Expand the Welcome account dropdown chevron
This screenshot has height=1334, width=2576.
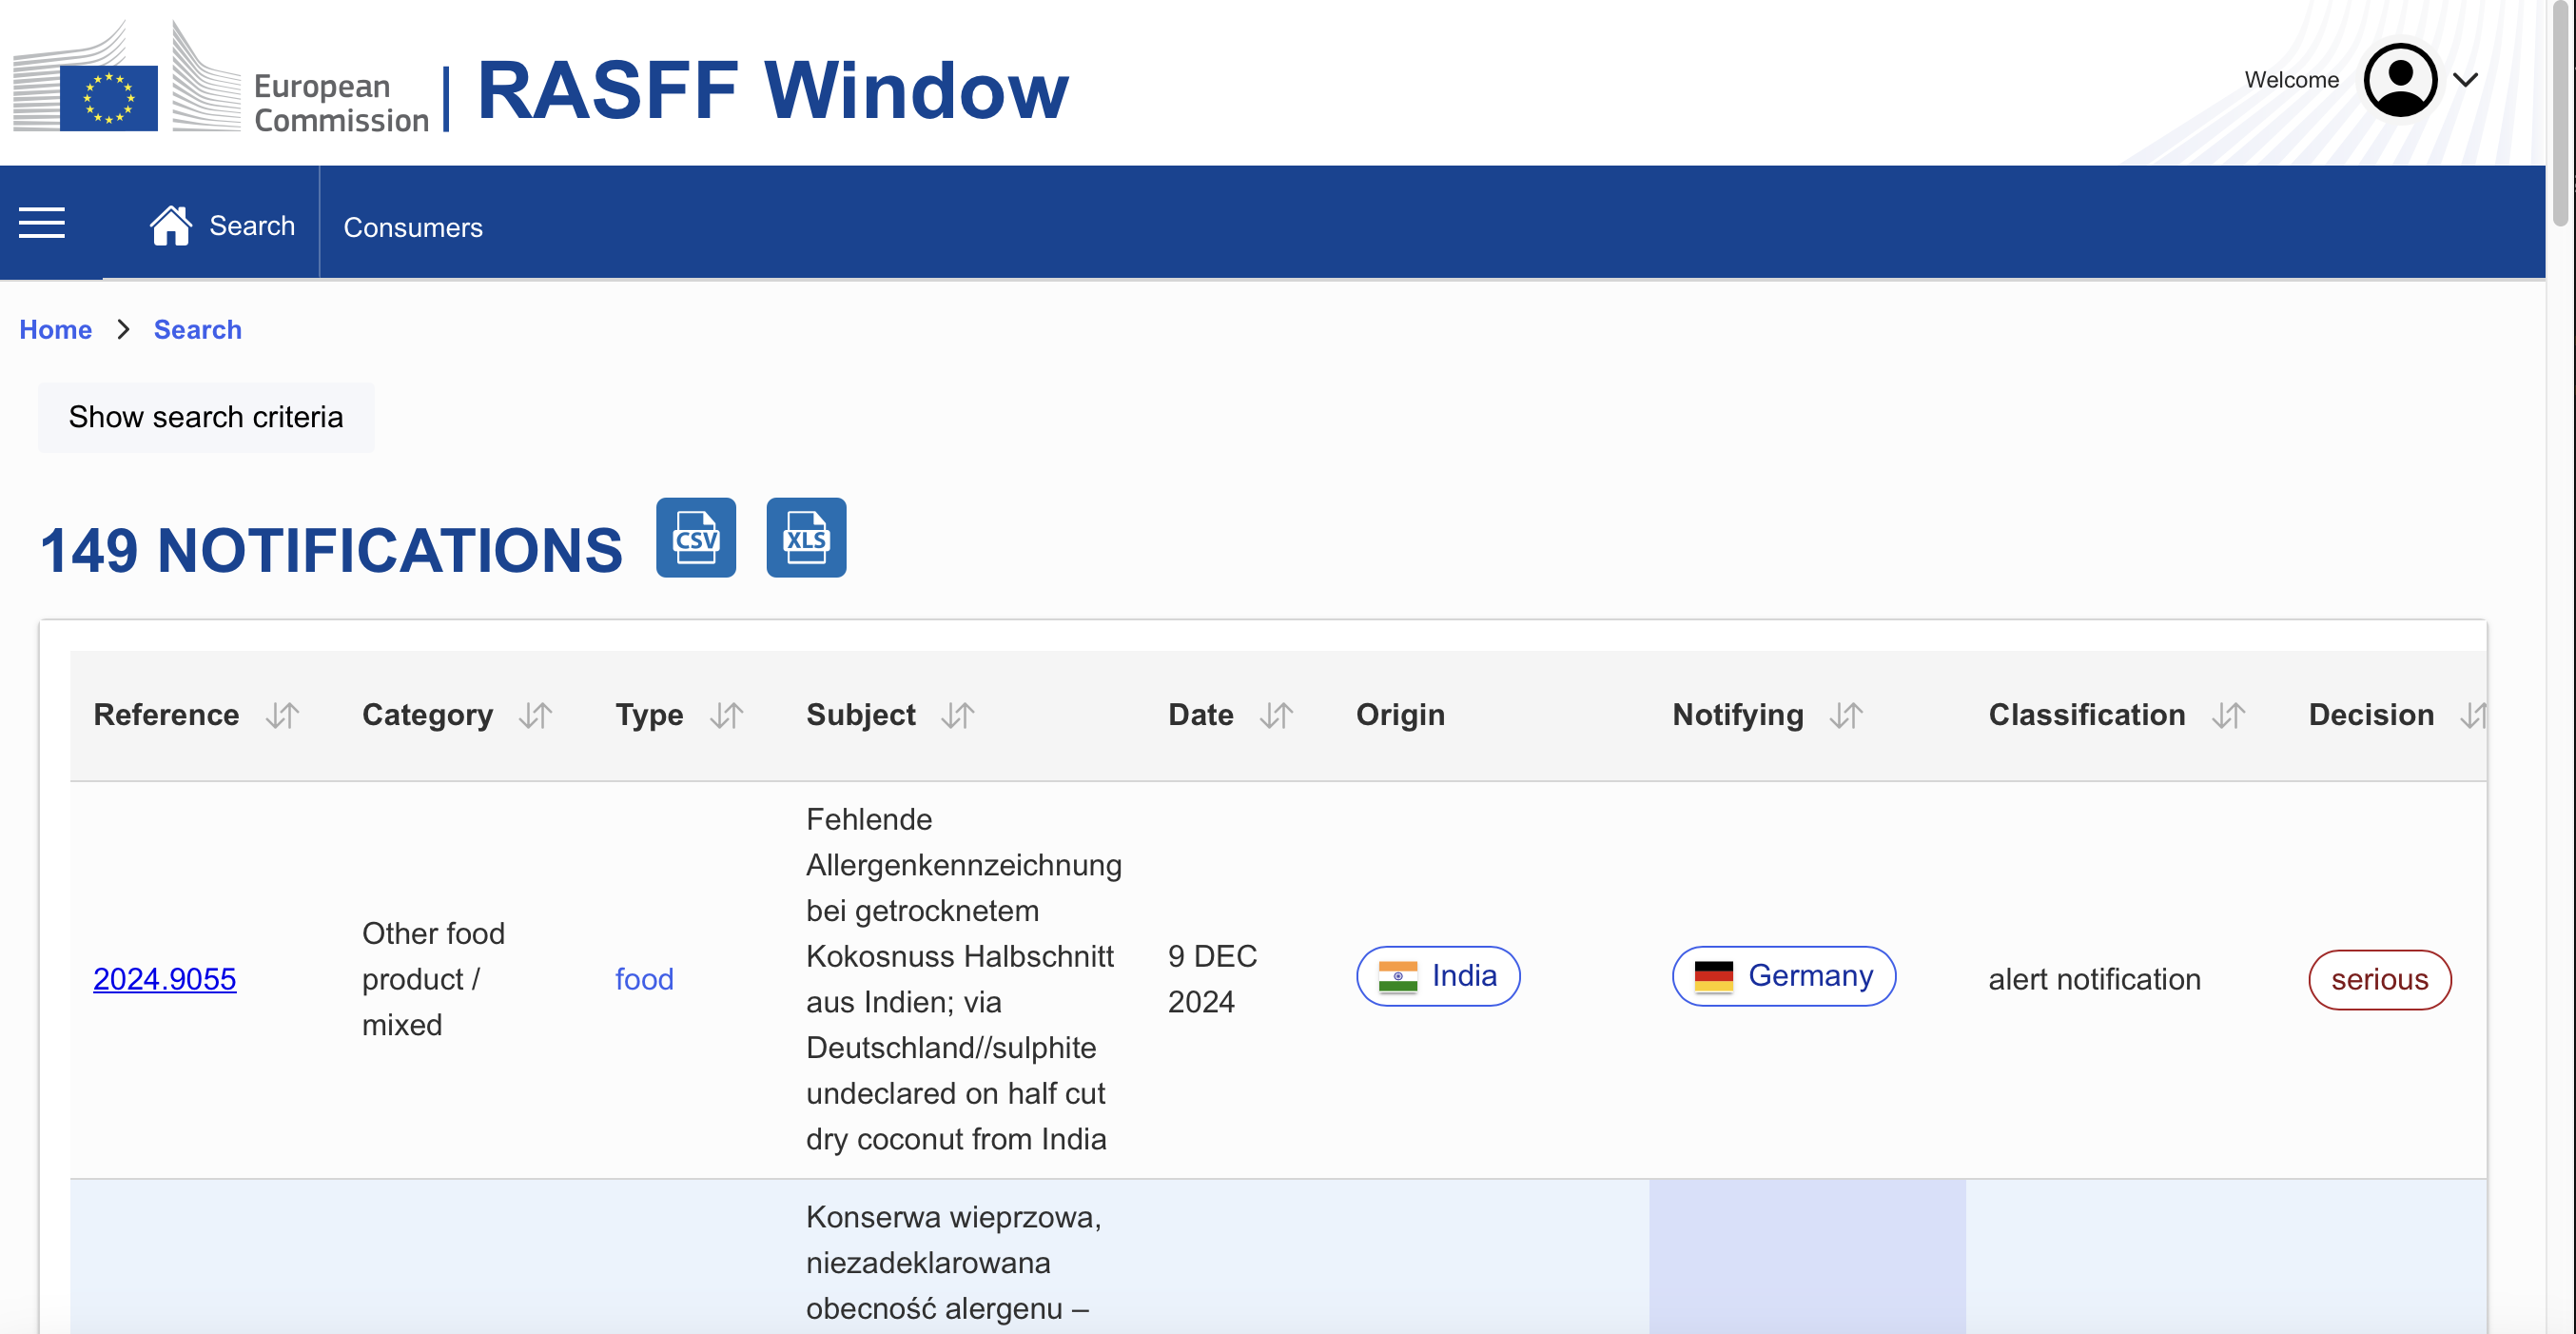(x=2466, y=80)
